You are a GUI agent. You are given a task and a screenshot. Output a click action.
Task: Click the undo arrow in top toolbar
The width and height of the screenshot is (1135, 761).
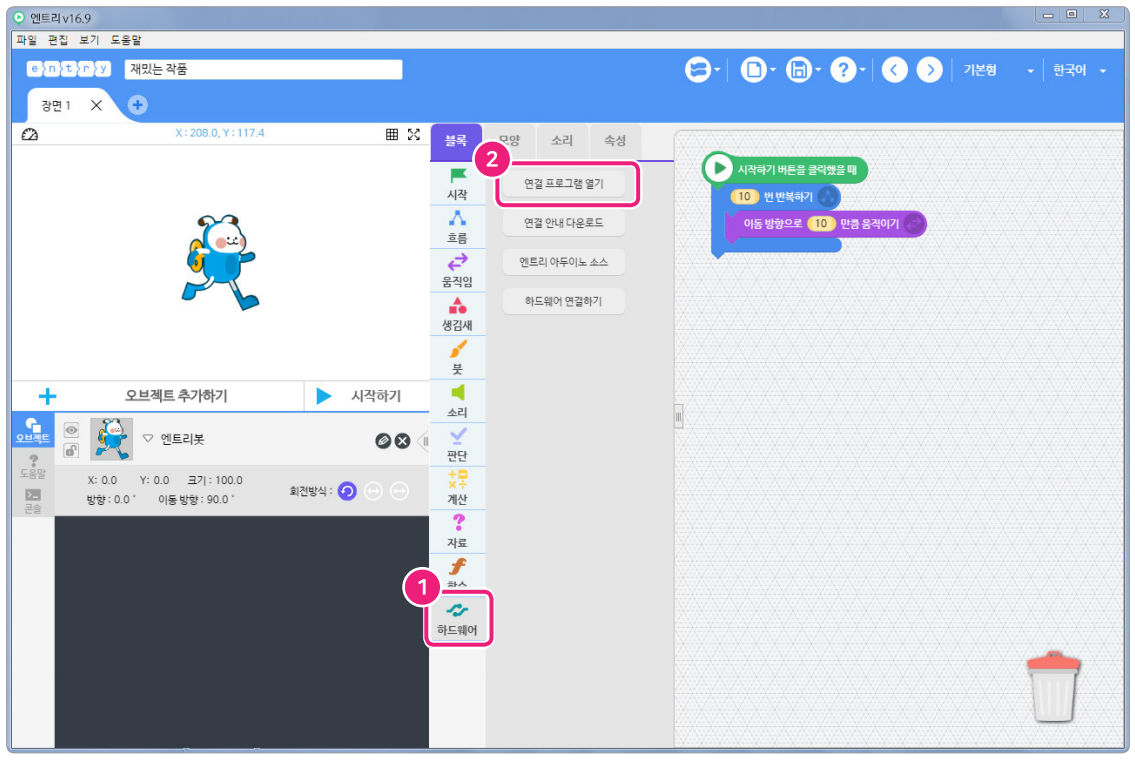895,70
